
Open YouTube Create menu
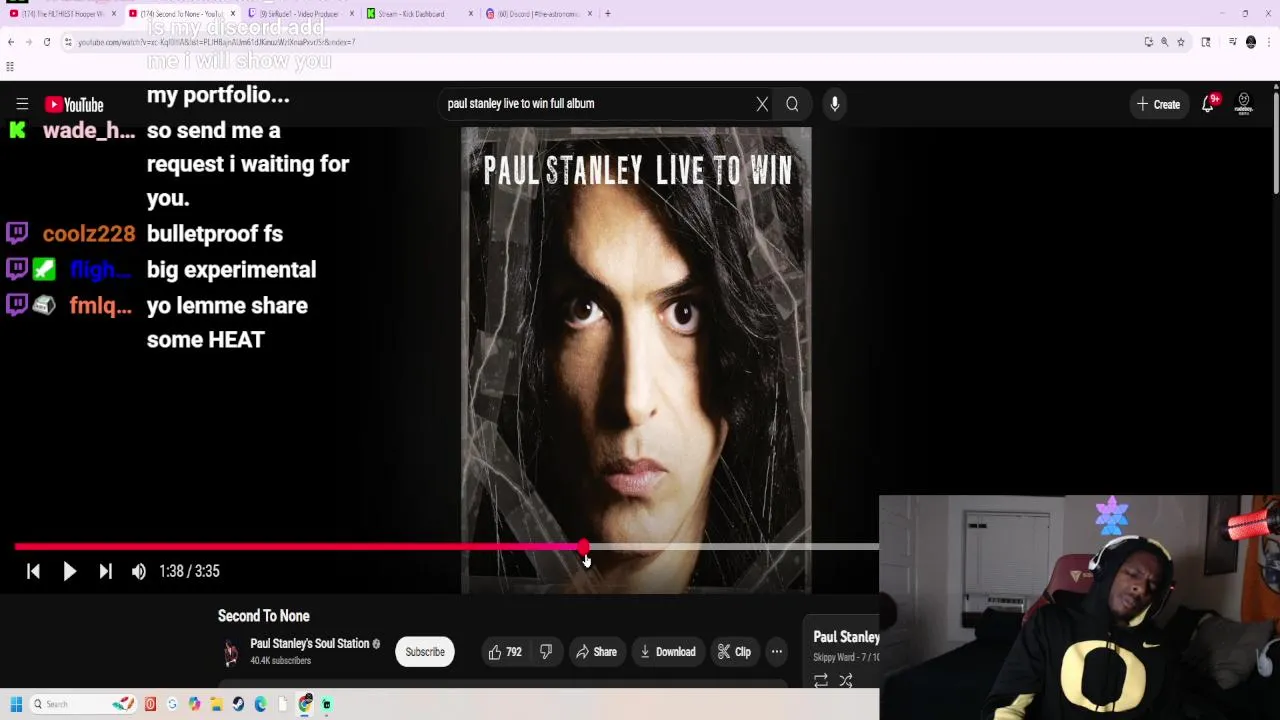1158,104
